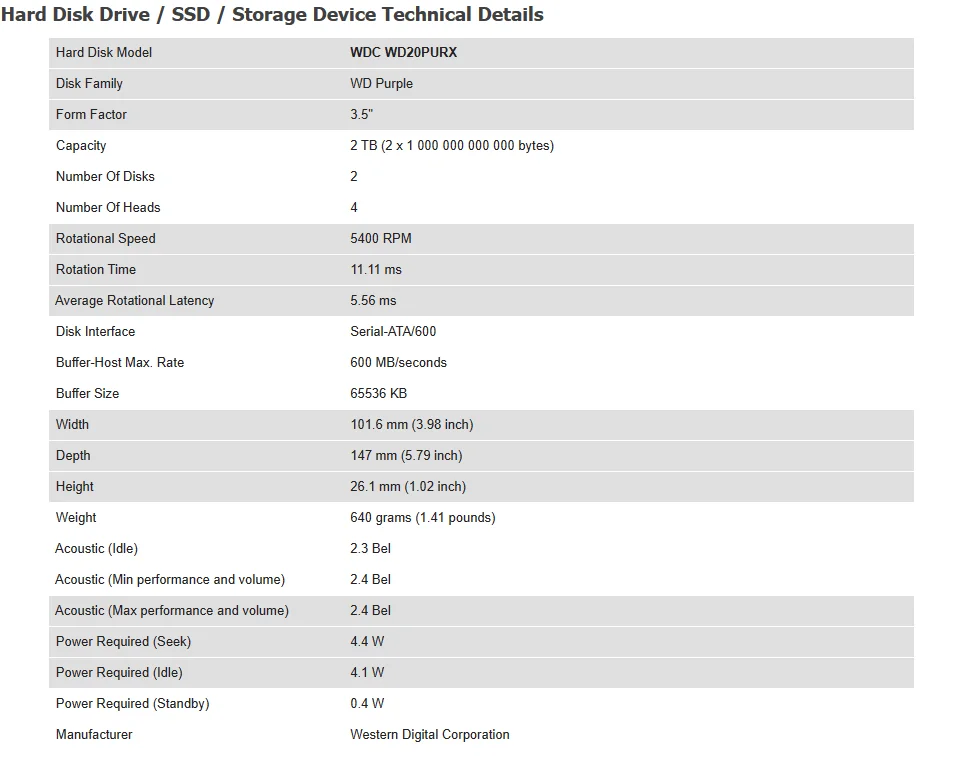This screenshot has width=962, height=761.
Task: Click the Power Required (Standby) label
Action: 132,703
